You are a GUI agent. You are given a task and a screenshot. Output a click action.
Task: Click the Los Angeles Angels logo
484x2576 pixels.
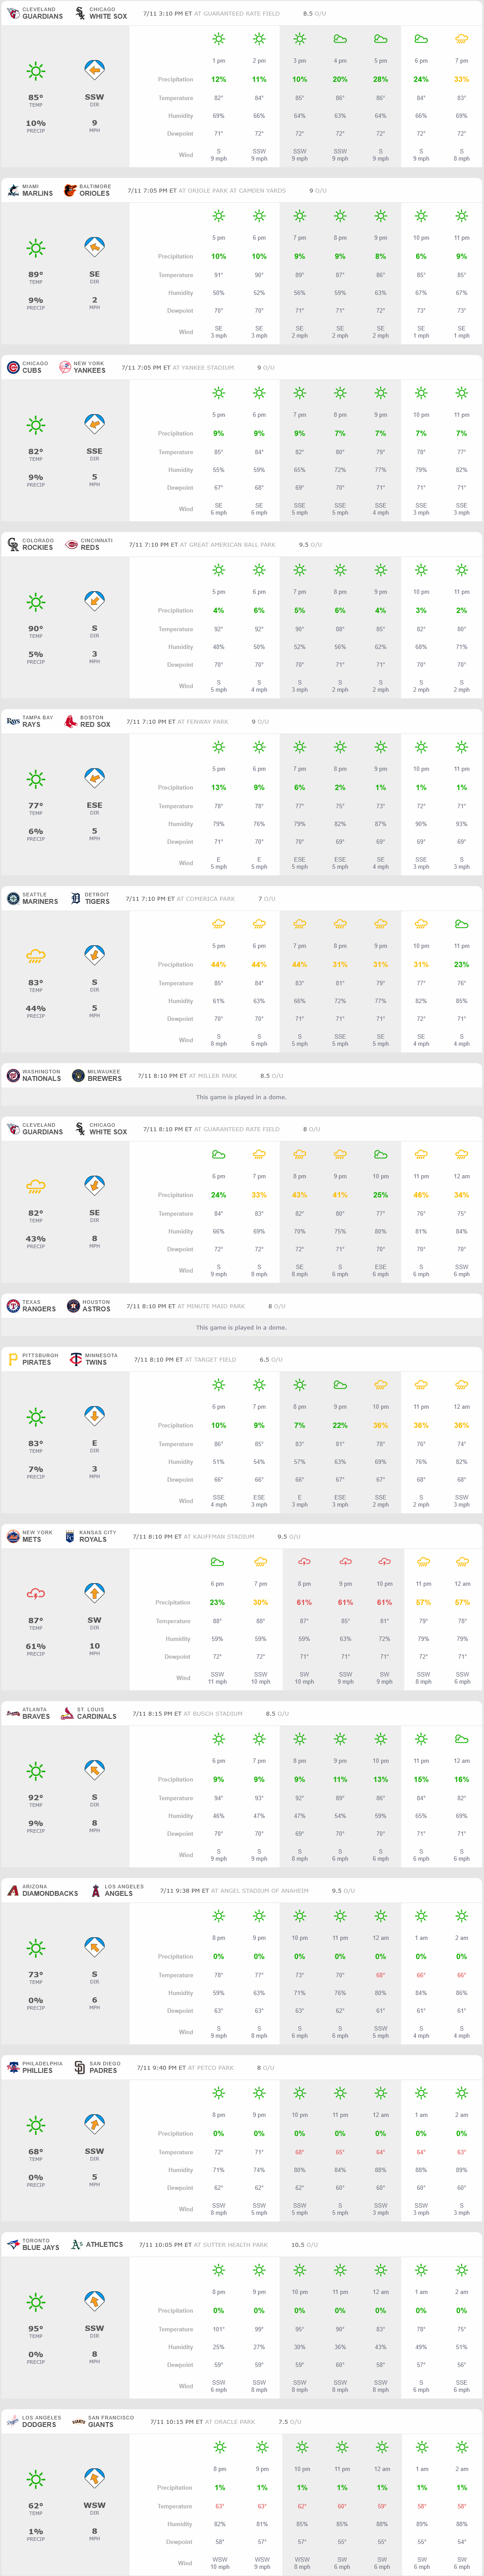tap(96, 1890)
